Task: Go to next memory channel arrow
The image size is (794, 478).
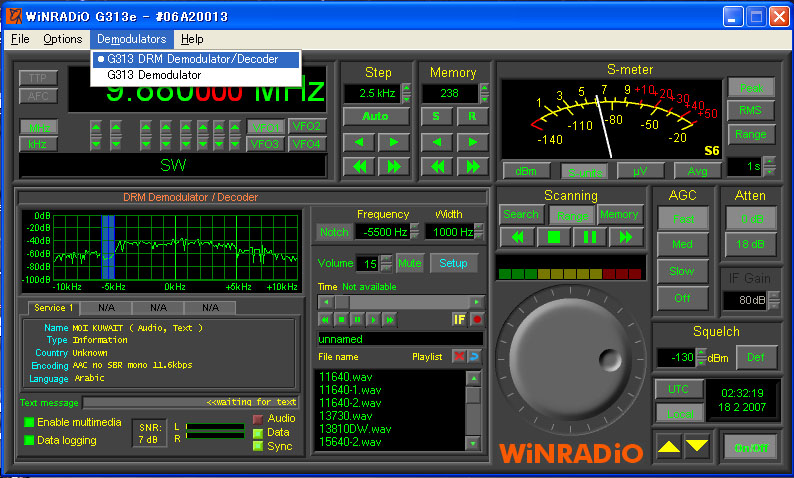Action: [472, 142]
